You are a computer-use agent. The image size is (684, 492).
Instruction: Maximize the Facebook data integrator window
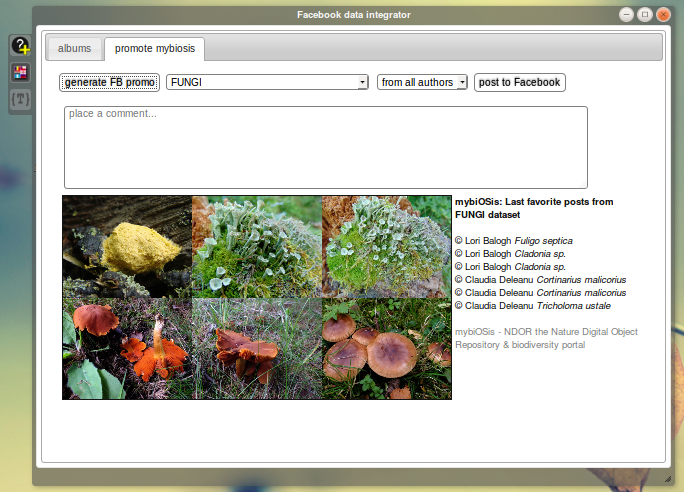[644, 14]
